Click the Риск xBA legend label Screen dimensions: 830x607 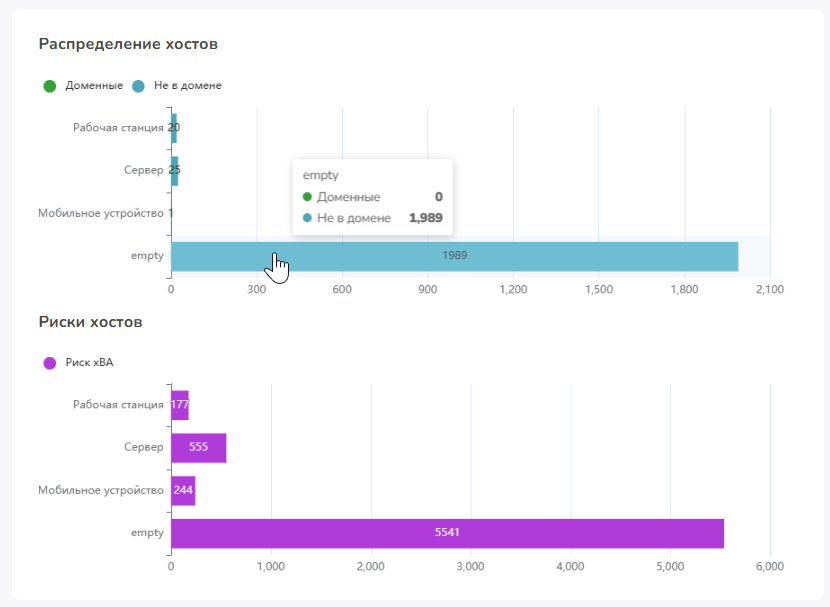[89, 363]
